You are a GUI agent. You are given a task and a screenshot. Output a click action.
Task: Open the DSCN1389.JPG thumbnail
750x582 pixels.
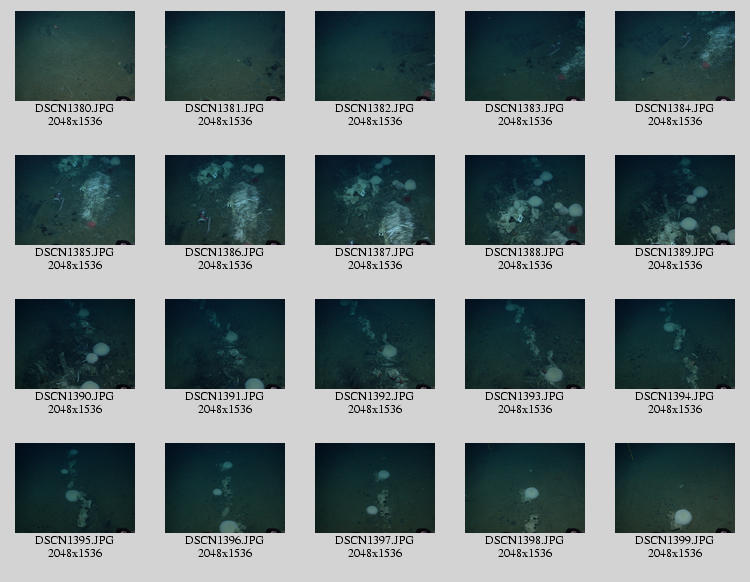click(675, 200)
